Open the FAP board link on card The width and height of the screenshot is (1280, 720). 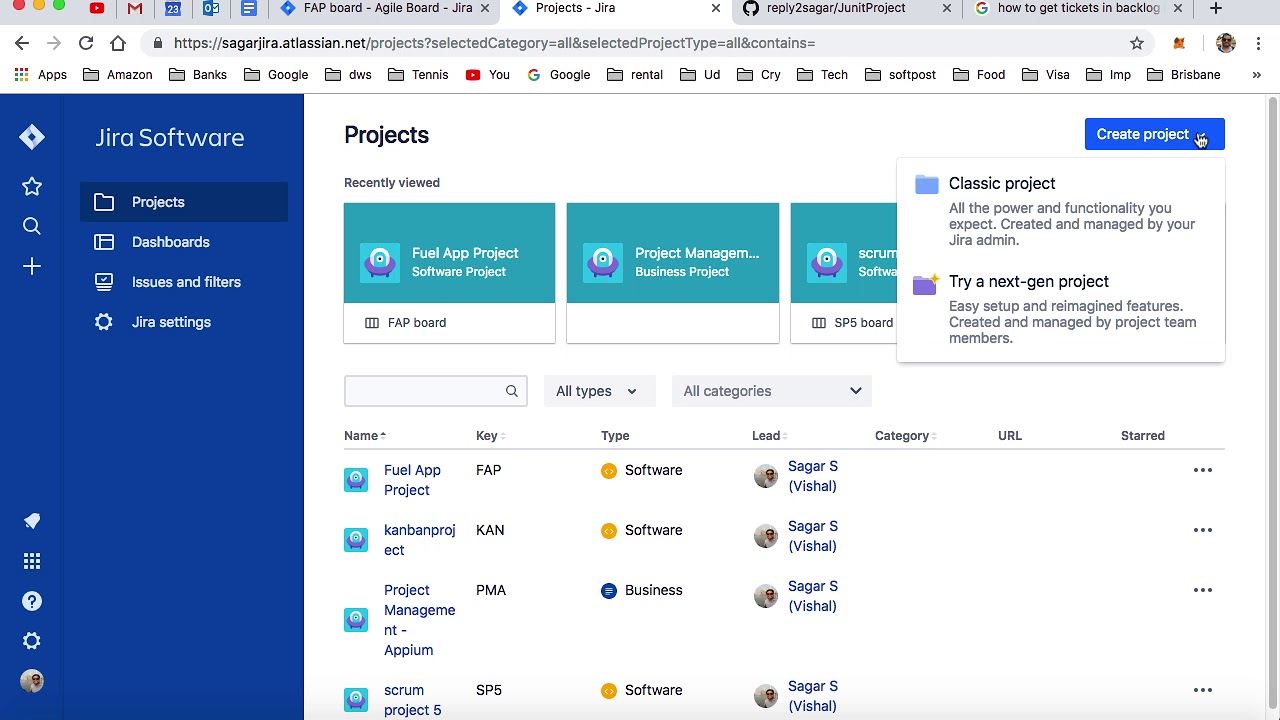click(x=417, y=323)
